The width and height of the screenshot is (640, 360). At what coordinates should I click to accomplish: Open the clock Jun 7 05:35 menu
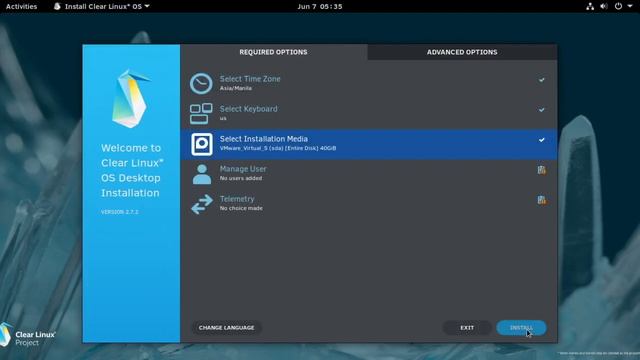click(320, 6)
